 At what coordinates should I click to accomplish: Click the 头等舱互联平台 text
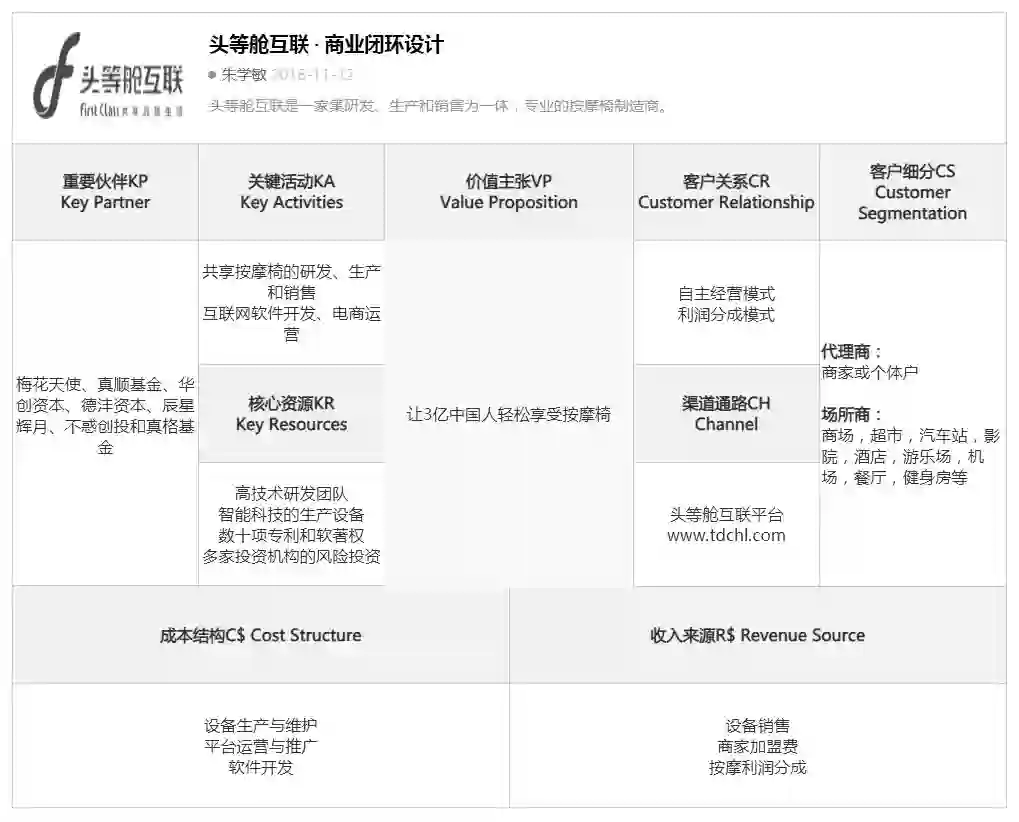coord(726,515)
